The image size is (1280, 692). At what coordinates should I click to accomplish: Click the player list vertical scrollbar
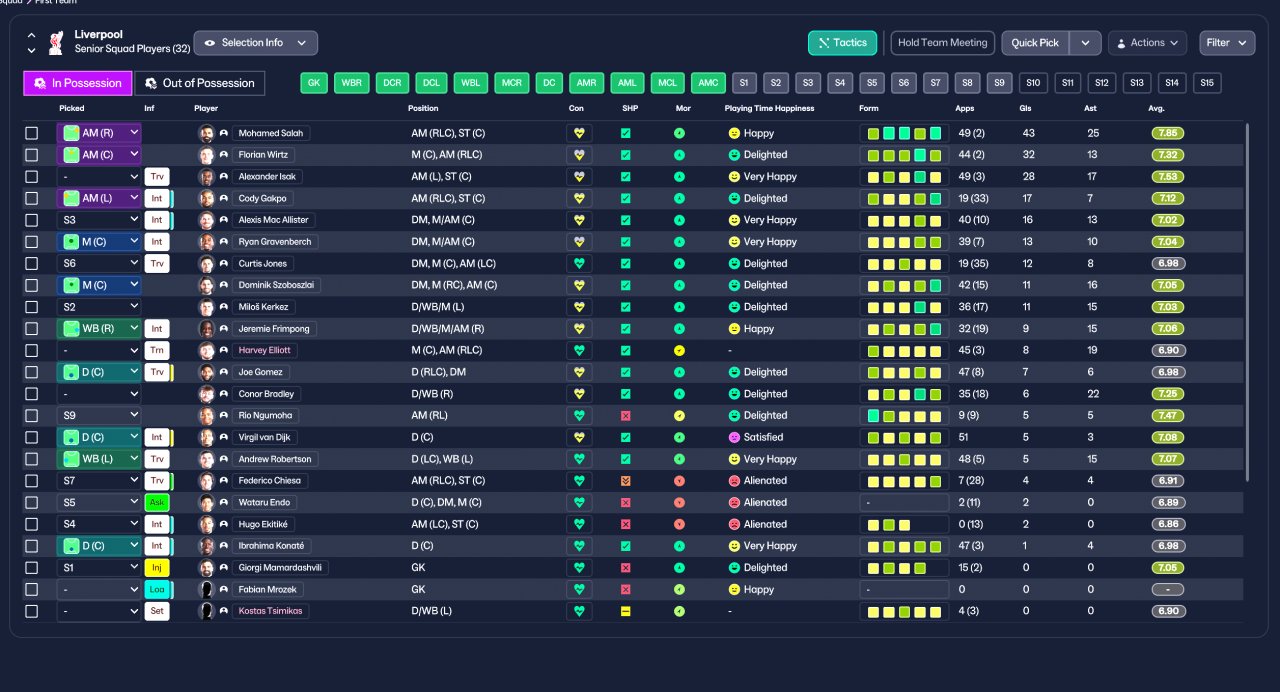[1246, 300]
